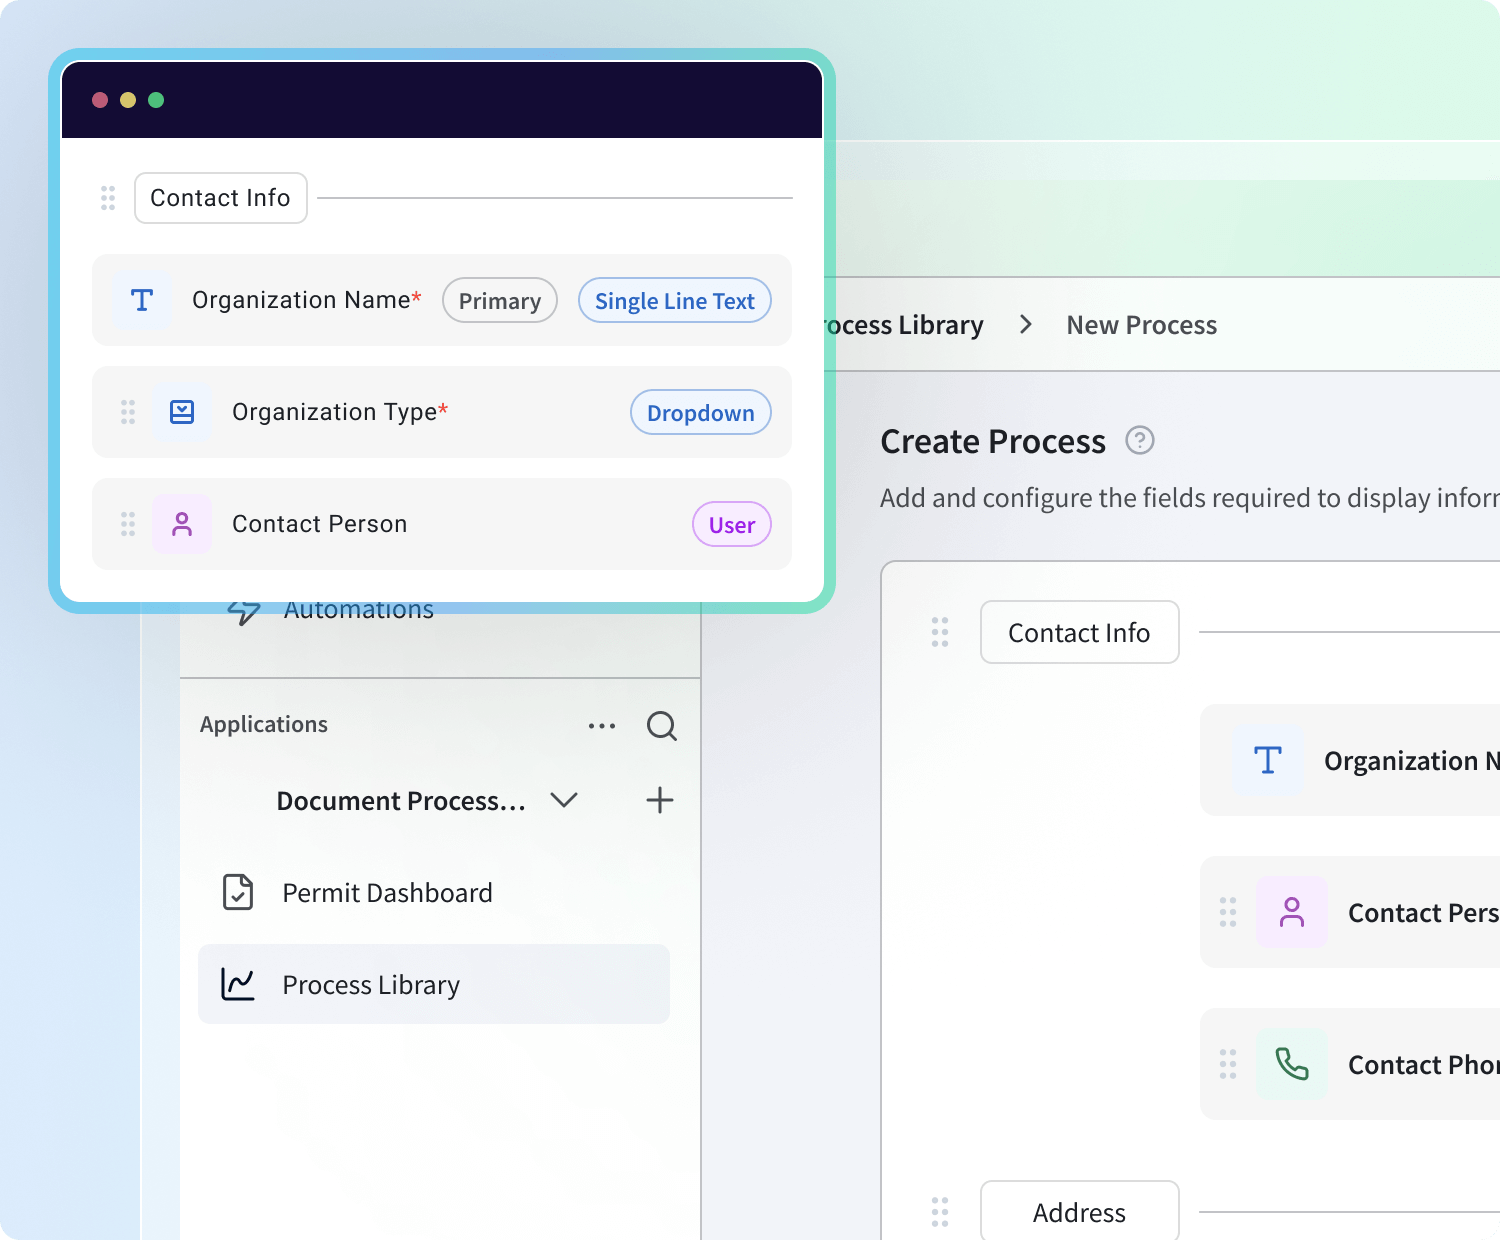The height and width of the screenshot is (1240, 1500).
Task: Click the search icon beside Applications
Action: tap(661, 725)
